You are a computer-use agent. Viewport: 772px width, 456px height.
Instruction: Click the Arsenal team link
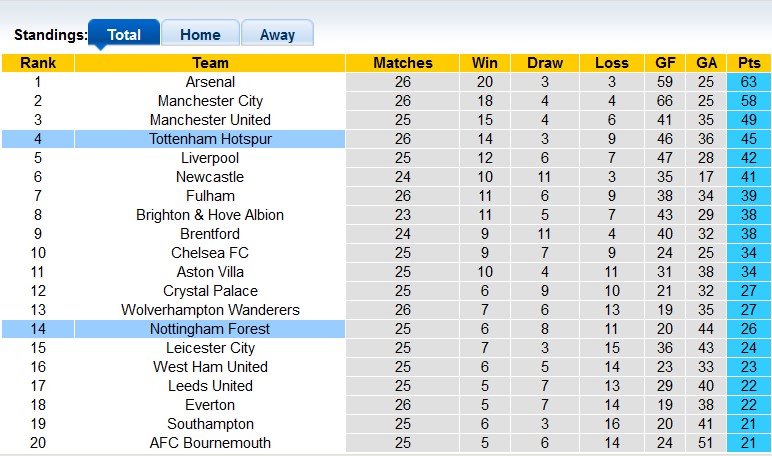[x=210, y=82]
